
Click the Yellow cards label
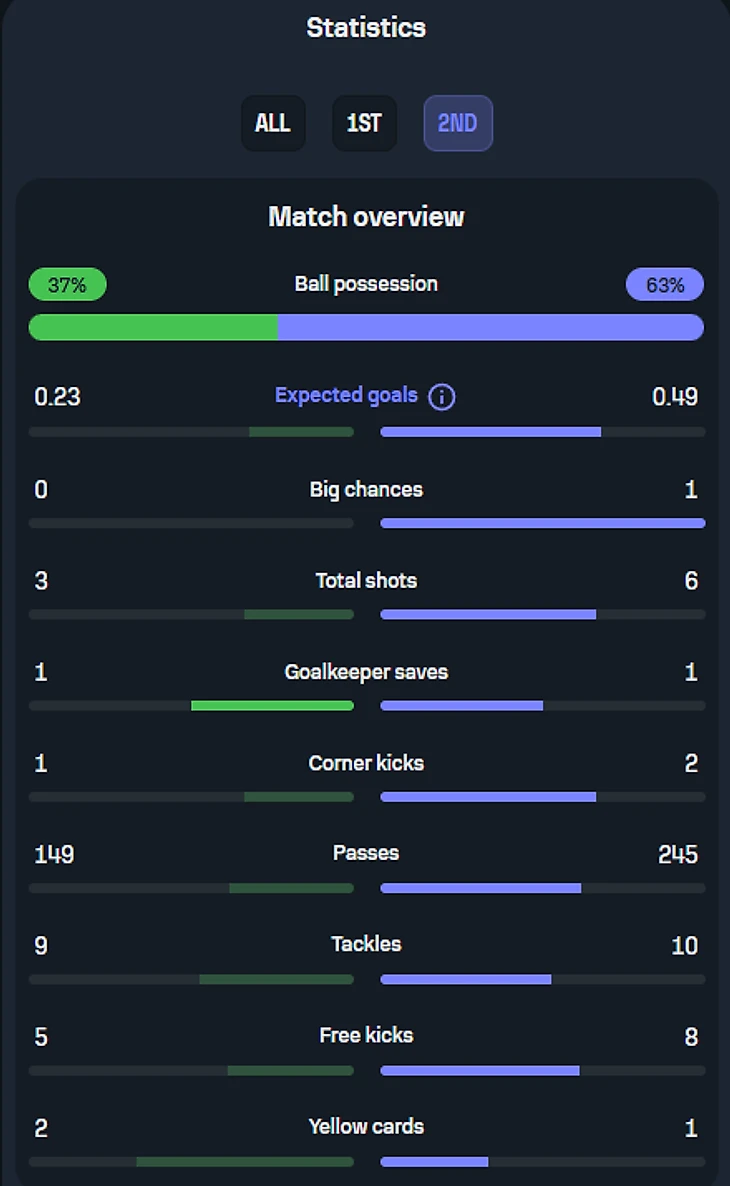click(x=366, y=1126)
